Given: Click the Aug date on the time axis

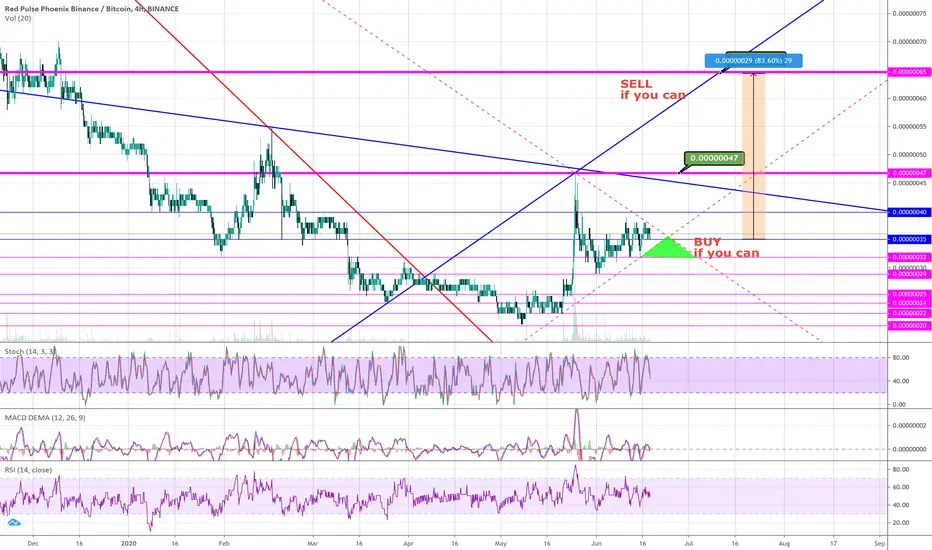Looking at the screenshot, I should pyautogui.click(x=784, y=543).
